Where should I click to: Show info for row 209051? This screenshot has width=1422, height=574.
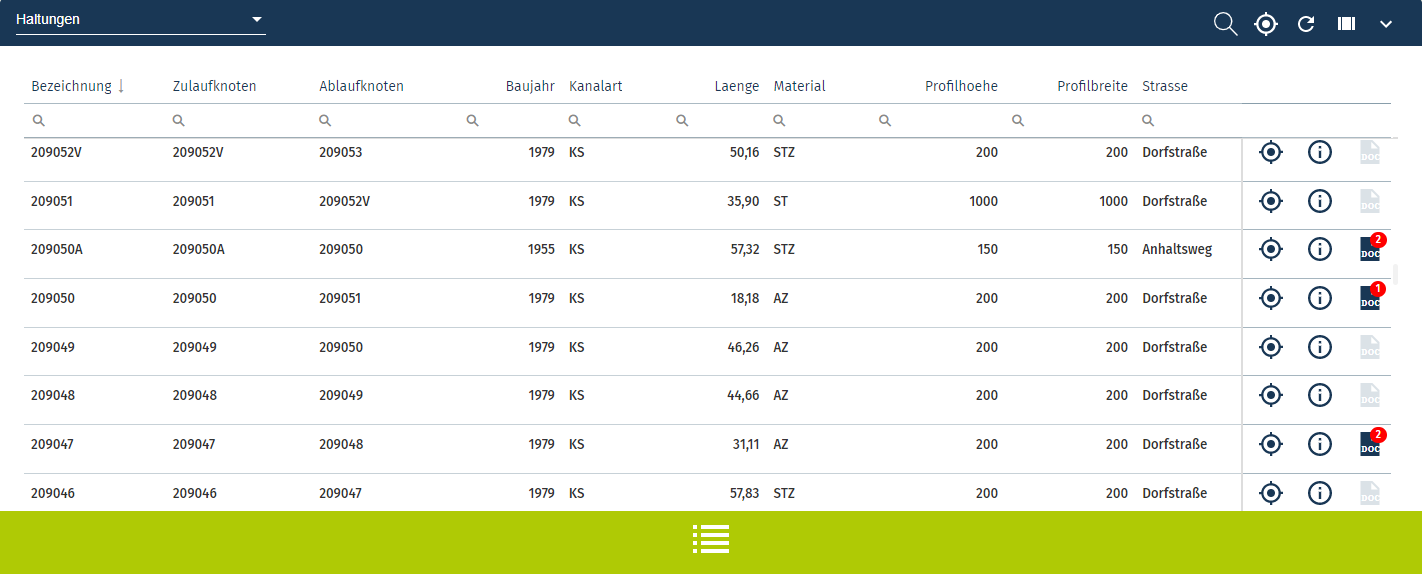click(x=1320, y=201)
